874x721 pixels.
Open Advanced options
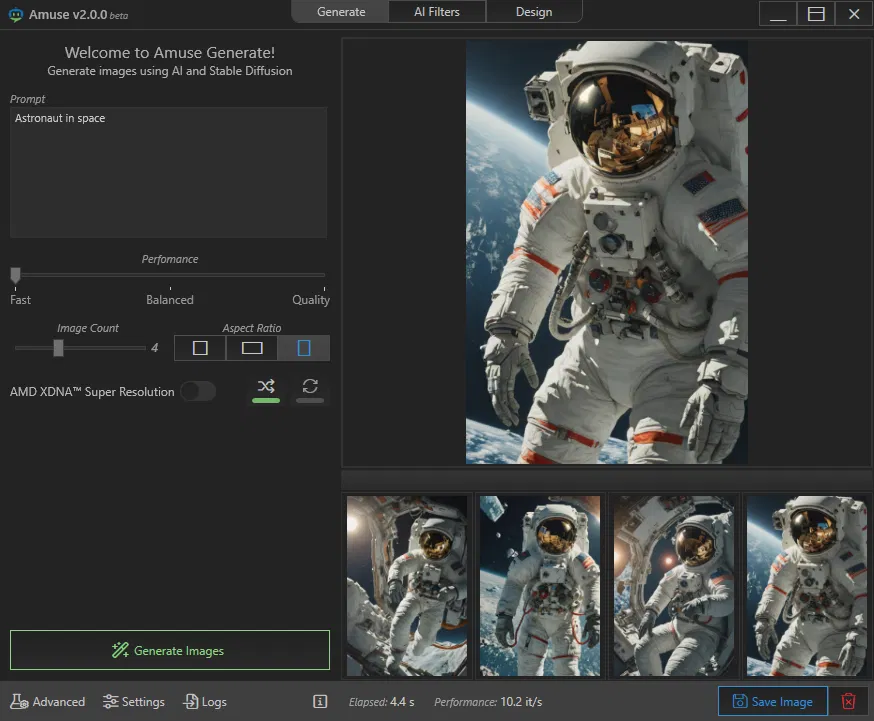click(48, 702)
